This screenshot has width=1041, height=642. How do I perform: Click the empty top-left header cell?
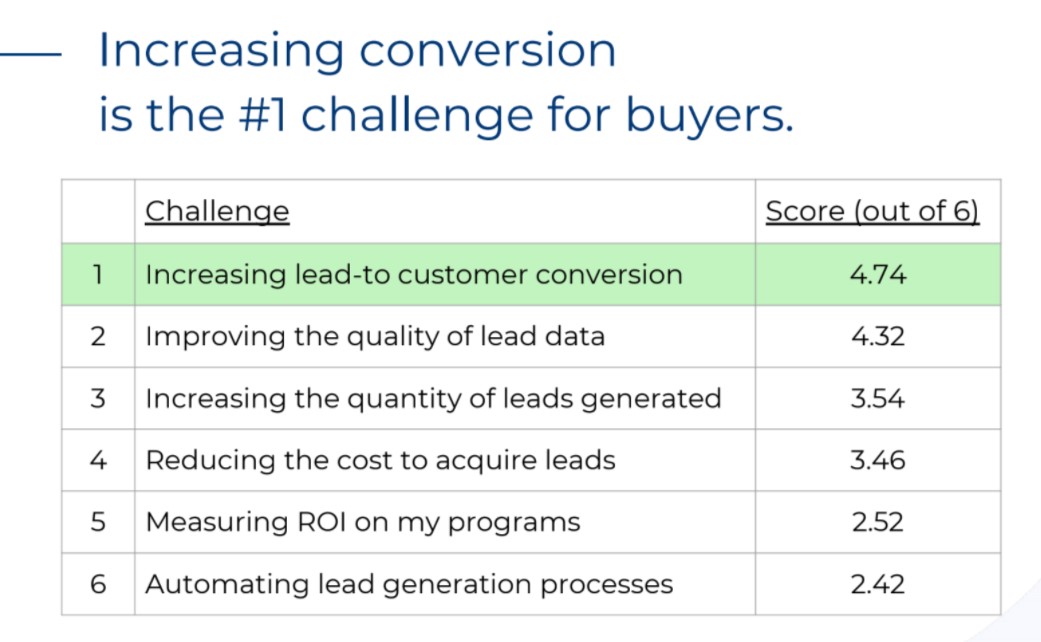97,212
